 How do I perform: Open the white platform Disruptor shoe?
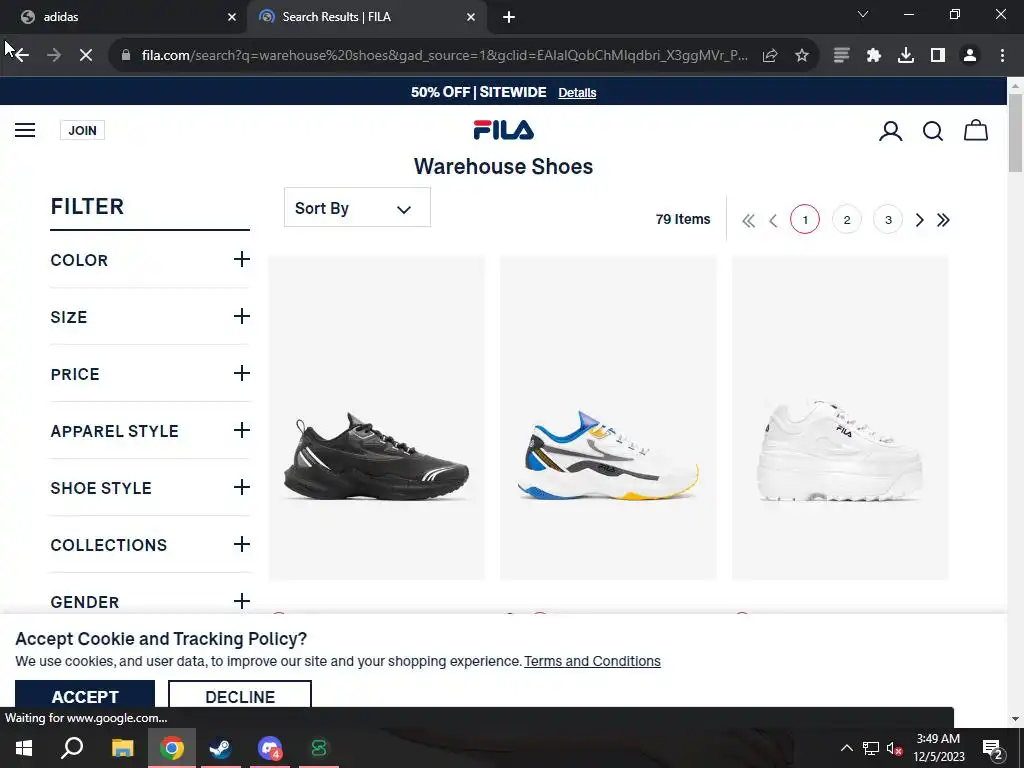(840, 418)
